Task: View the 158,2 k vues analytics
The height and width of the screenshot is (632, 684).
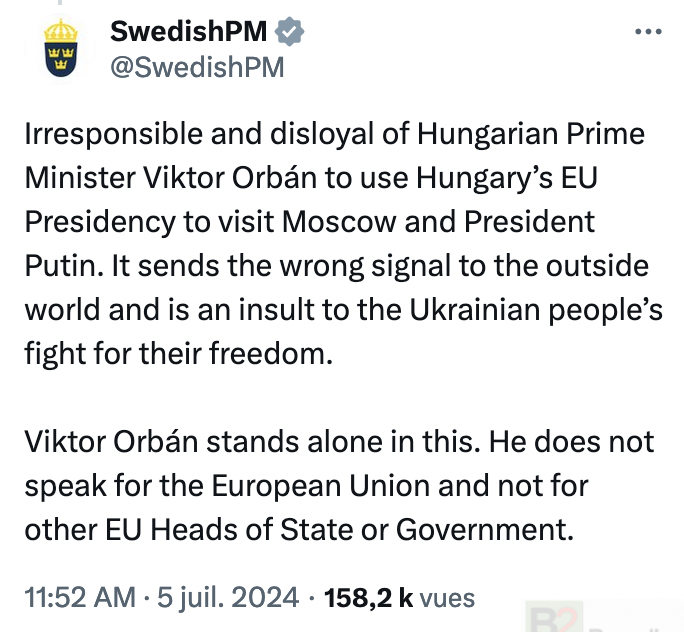Action: click(x=399, y=597)
